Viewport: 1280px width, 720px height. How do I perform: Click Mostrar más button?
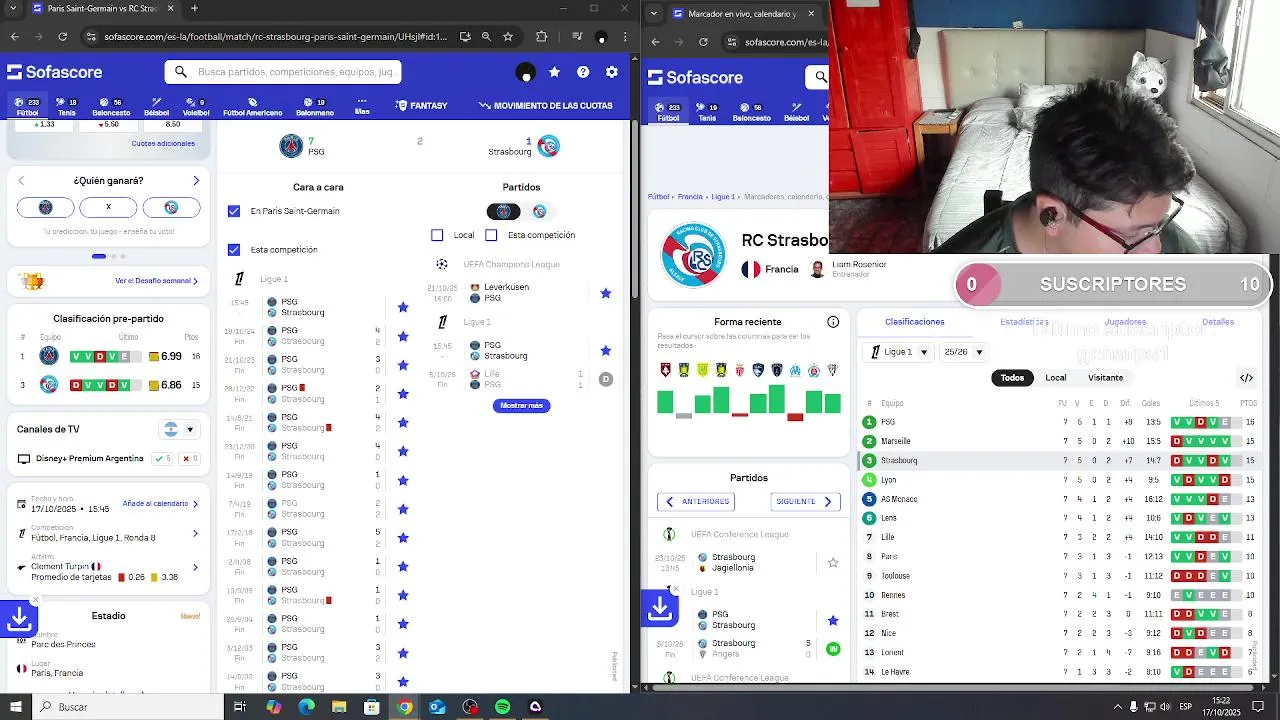[521, 405]
